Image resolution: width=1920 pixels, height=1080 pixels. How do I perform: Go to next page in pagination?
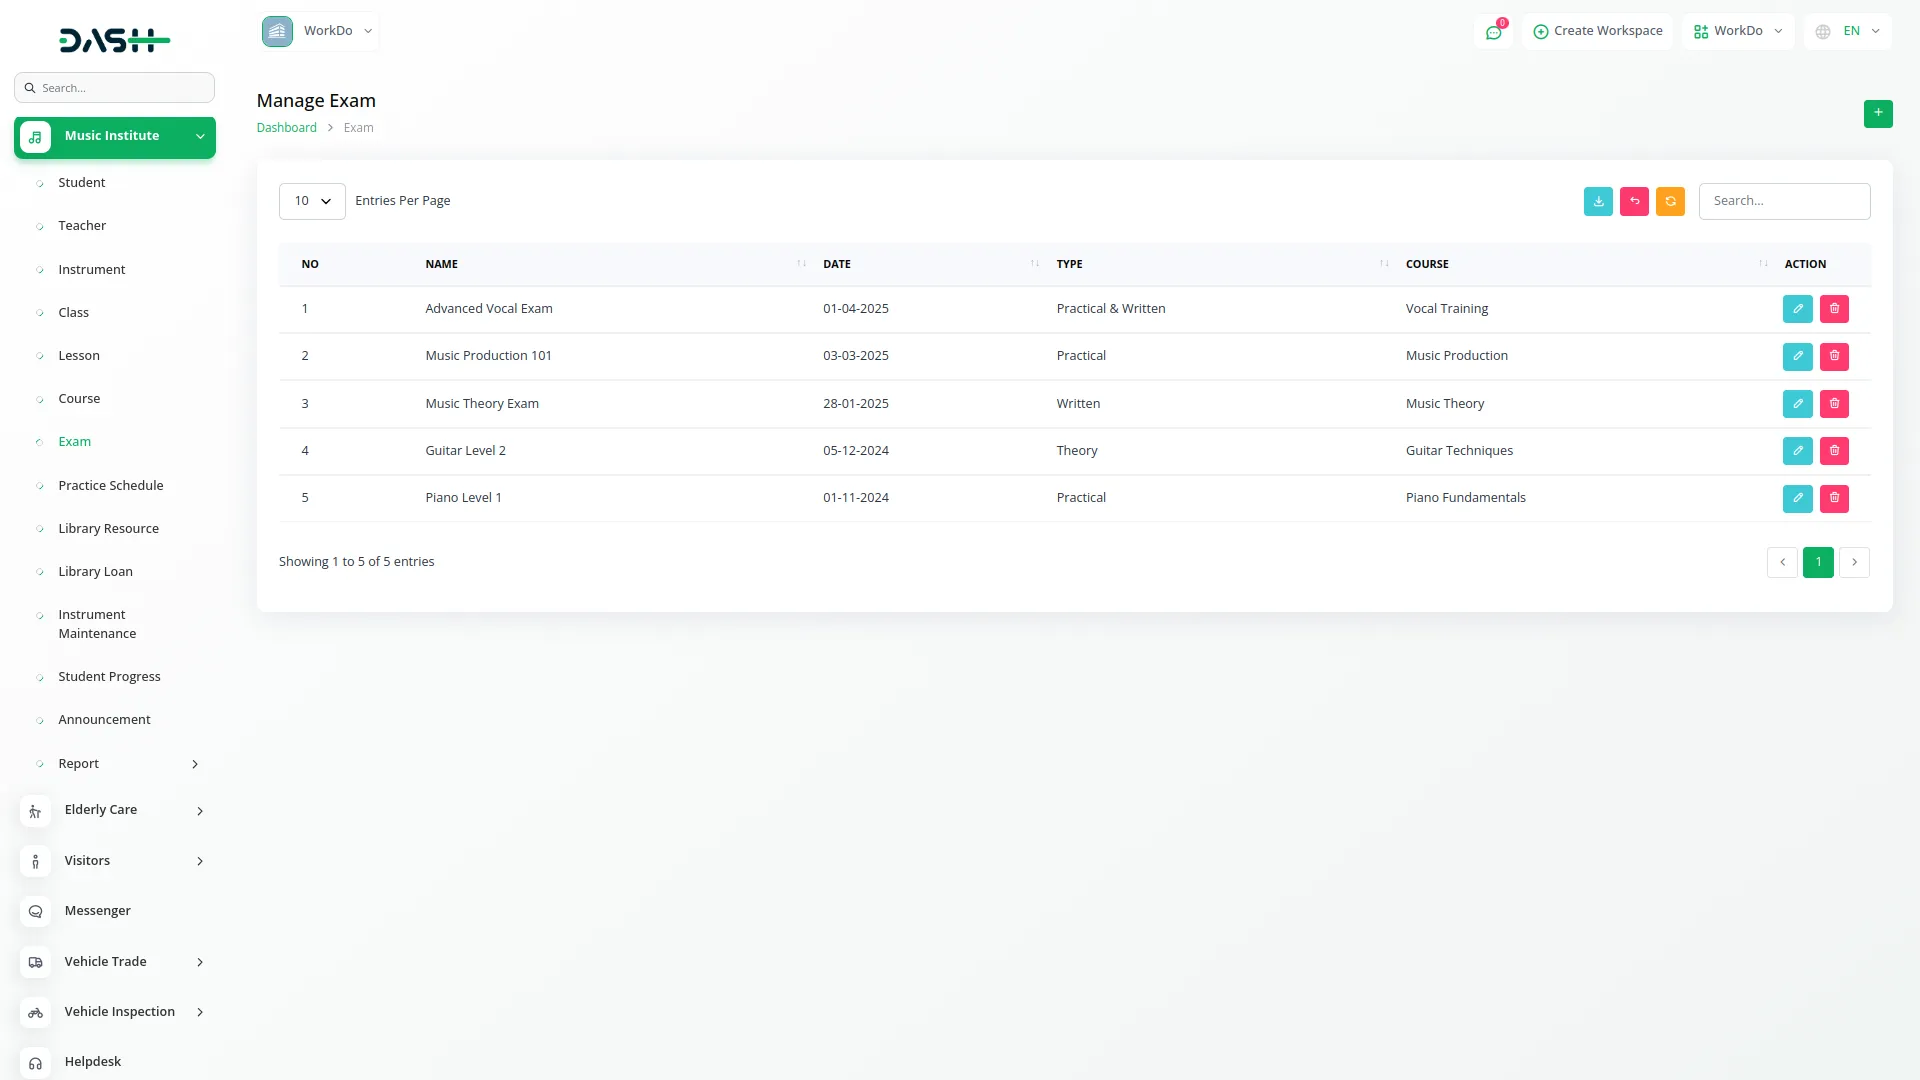(1854, 562)
